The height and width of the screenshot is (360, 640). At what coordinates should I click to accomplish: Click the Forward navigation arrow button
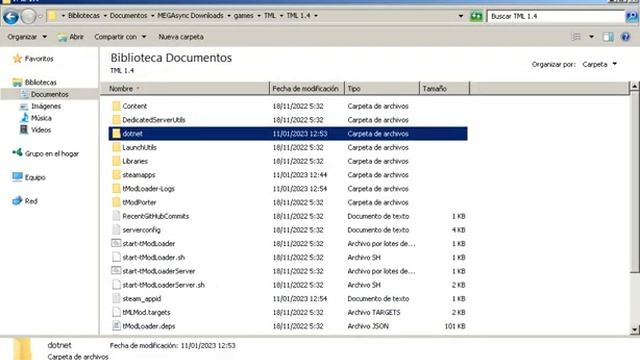28,17
